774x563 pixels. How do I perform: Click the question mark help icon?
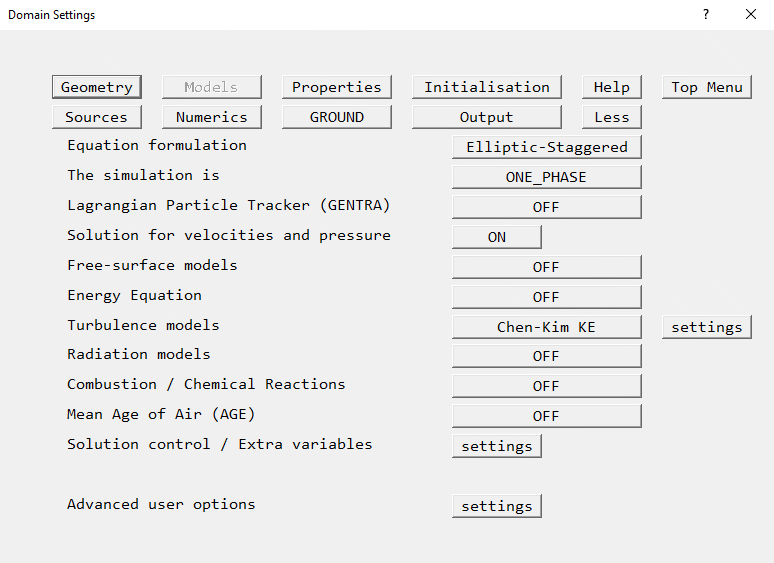pos(706,15)
